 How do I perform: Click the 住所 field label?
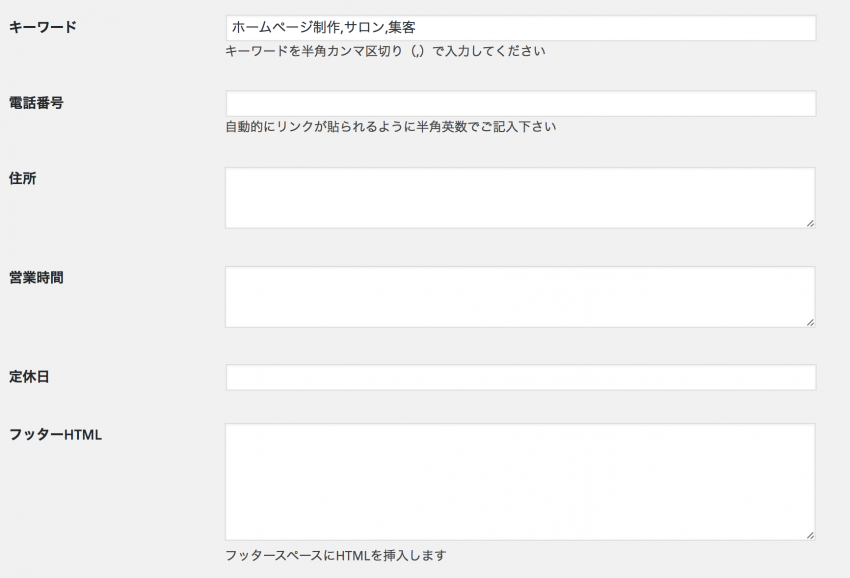[22, 178]
